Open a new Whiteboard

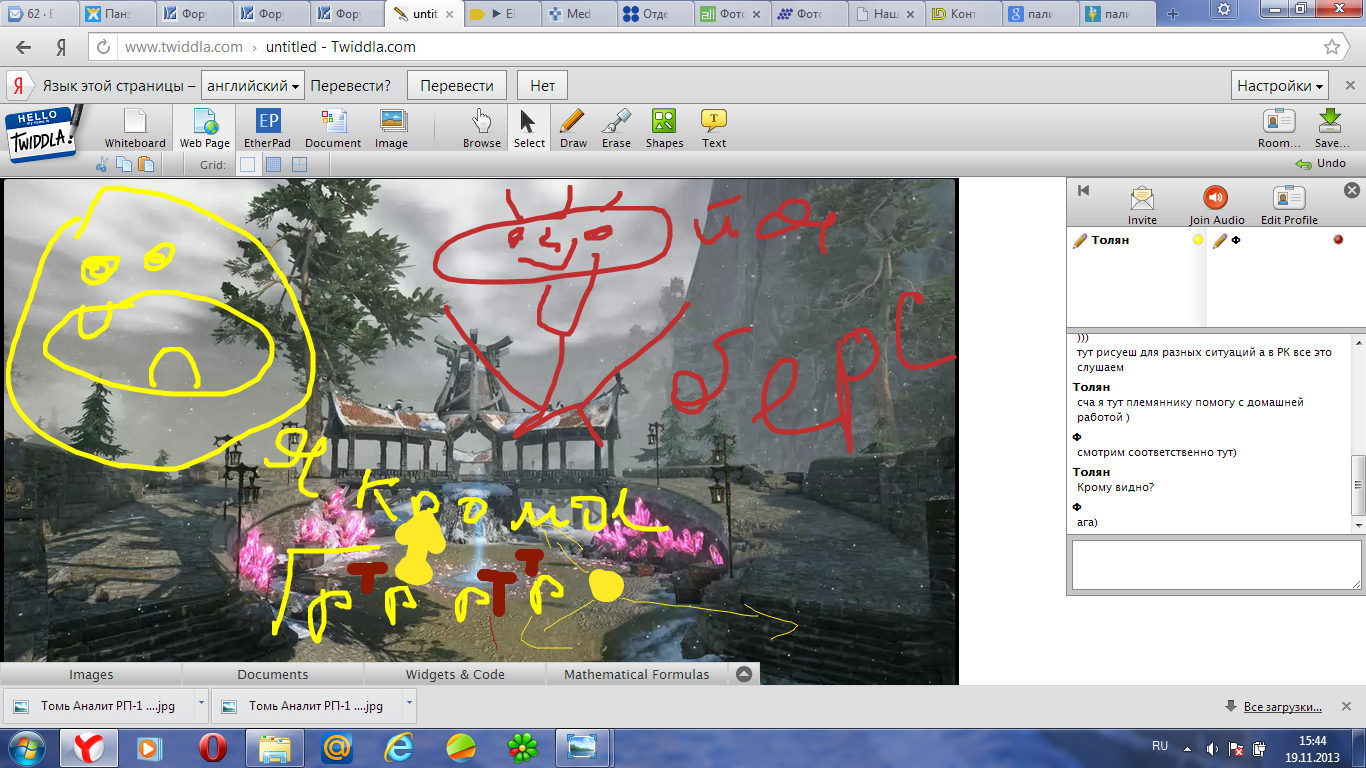pos(135,129)
